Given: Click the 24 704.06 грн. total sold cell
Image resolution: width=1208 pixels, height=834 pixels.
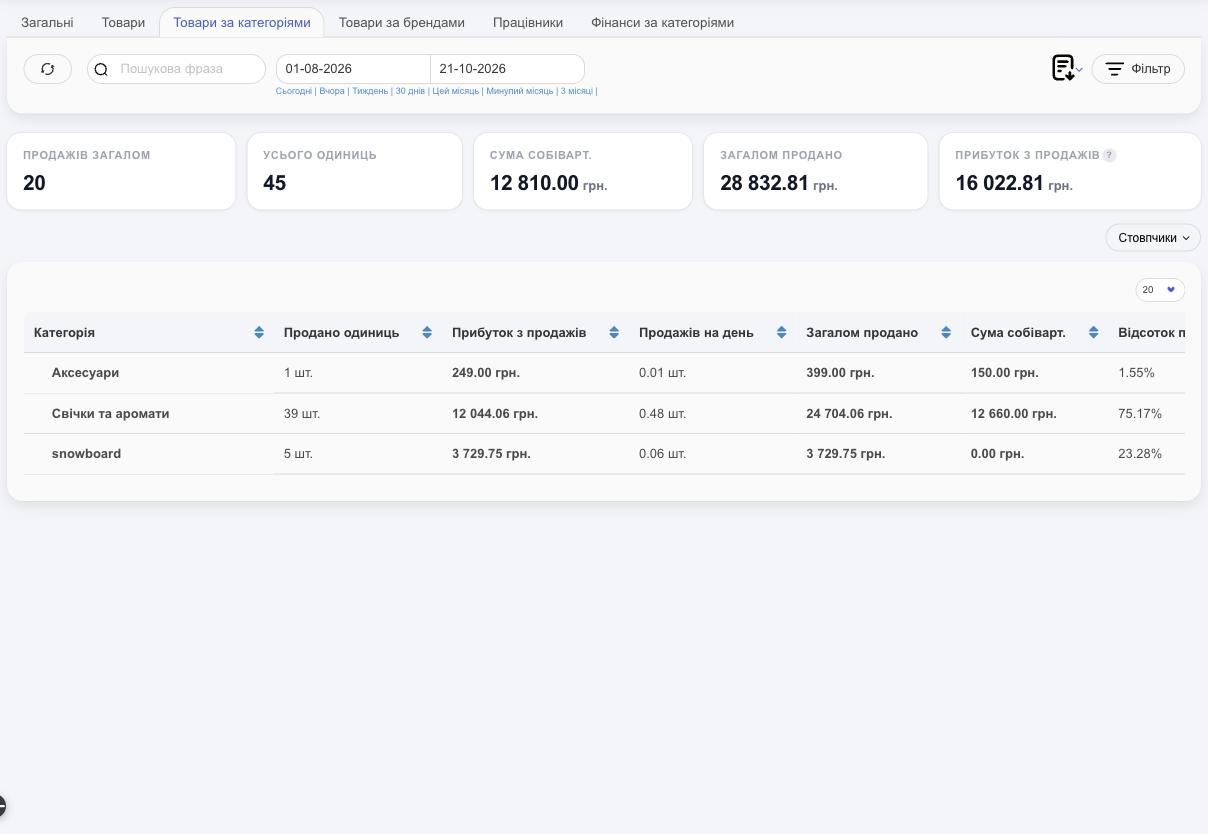Looking at the screenshot, I should click(849, 414).
